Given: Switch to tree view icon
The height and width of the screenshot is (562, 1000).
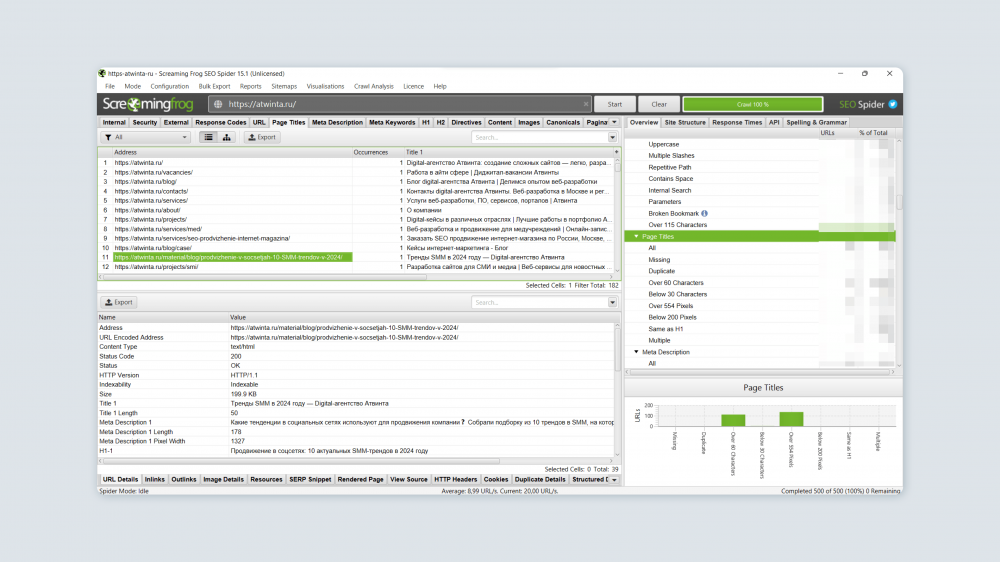Looking at the screenshot, I should 226,137.
